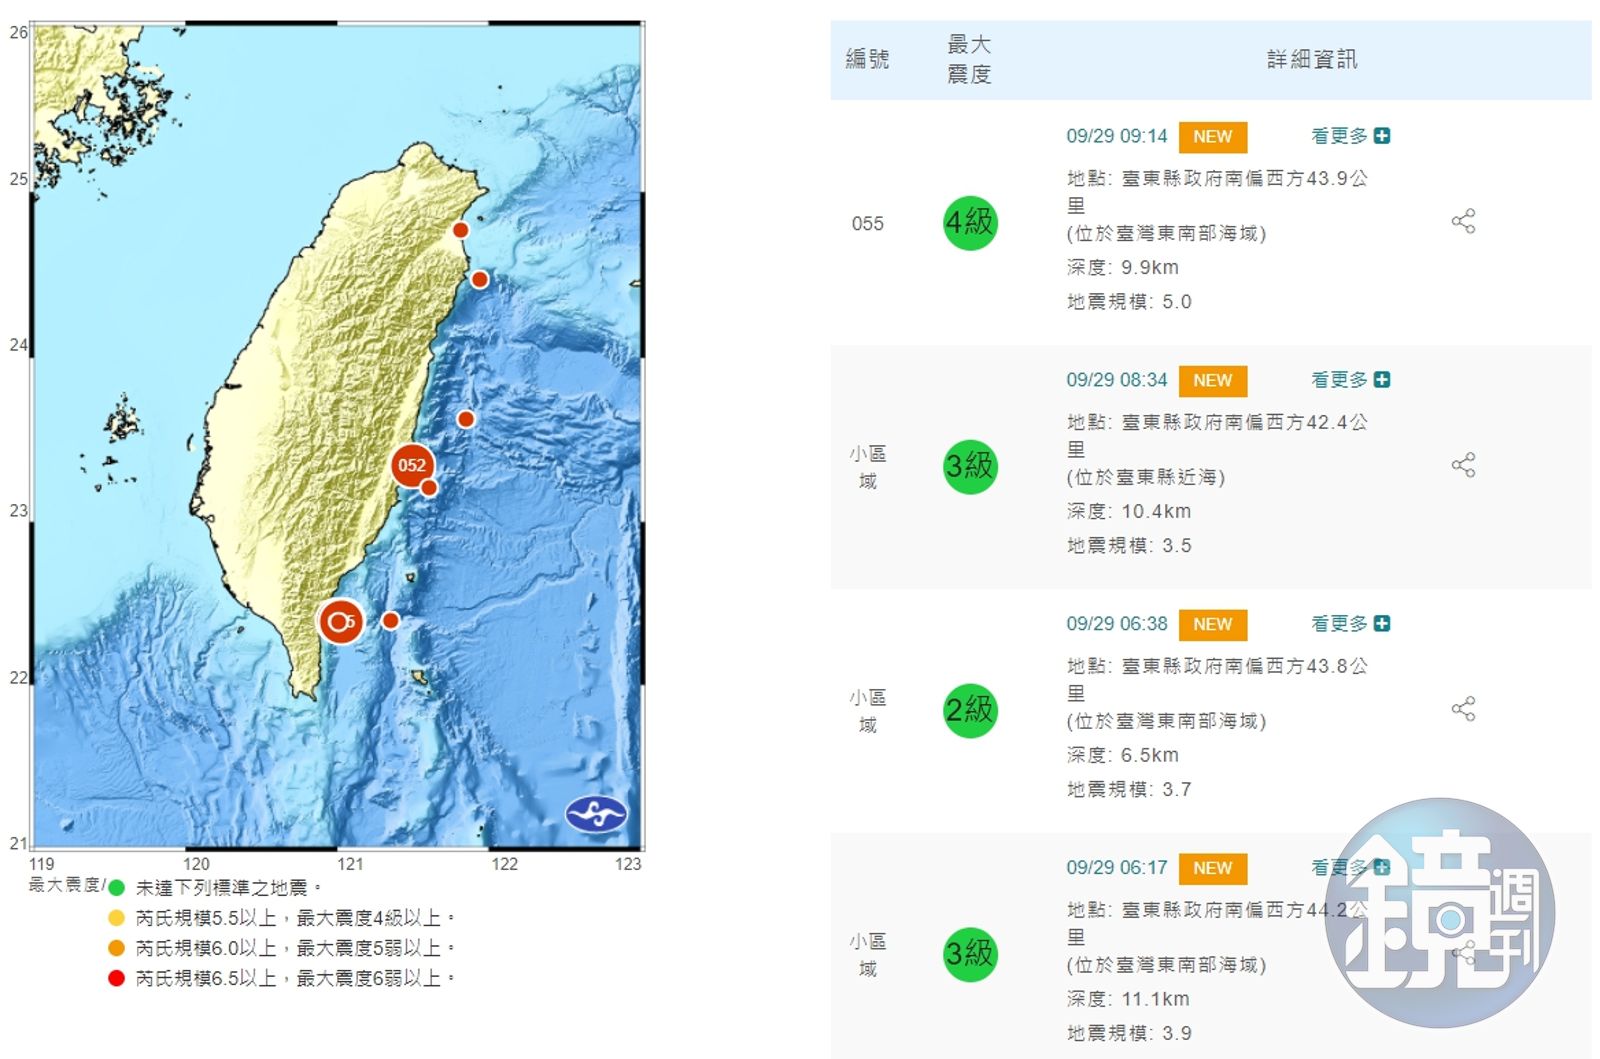Expand 看更多 for the 09:14 earthquake
The image size is (1600, 1059).
[1349, 136]
